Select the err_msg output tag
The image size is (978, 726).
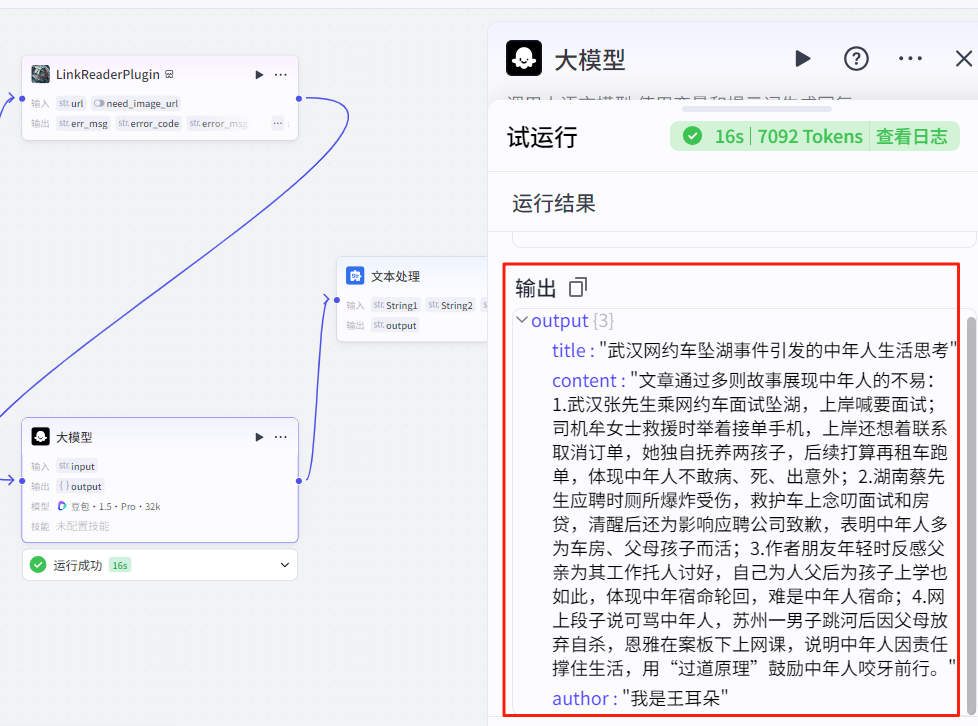tap(84, 123)
